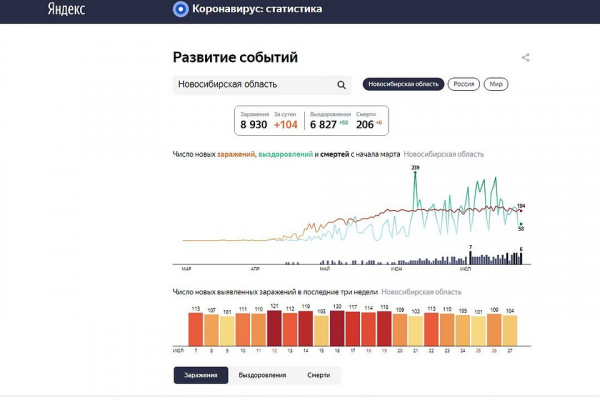Select the Новосибирская область region chip
Screen dimensions: 600x400
pos(401,85)
